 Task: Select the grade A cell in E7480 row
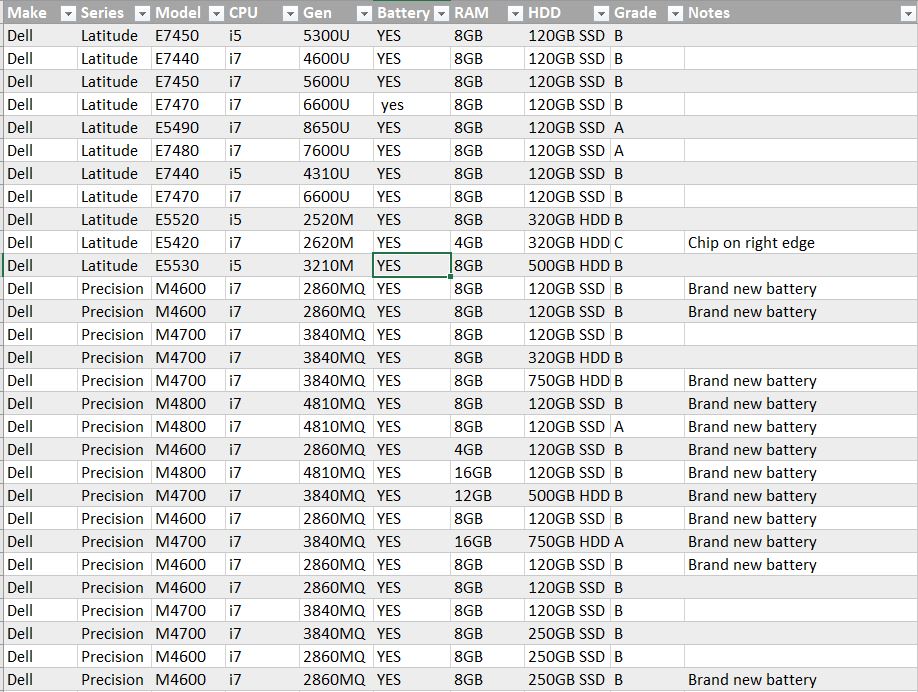pyautogui.click(x=648, y=150)
